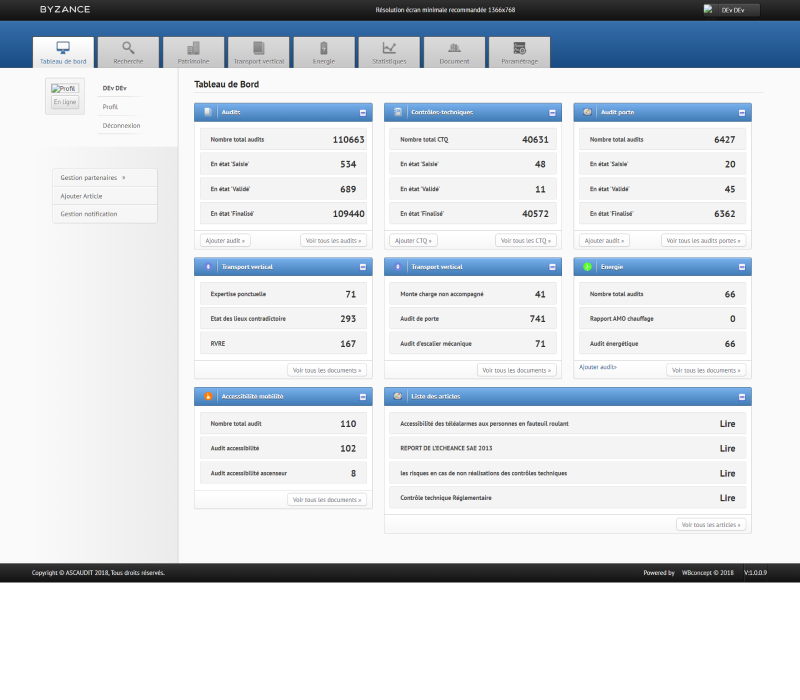Select the Statistiques chart icon
Viewport: 800px width, 700px height.
[x=389, y=48]
